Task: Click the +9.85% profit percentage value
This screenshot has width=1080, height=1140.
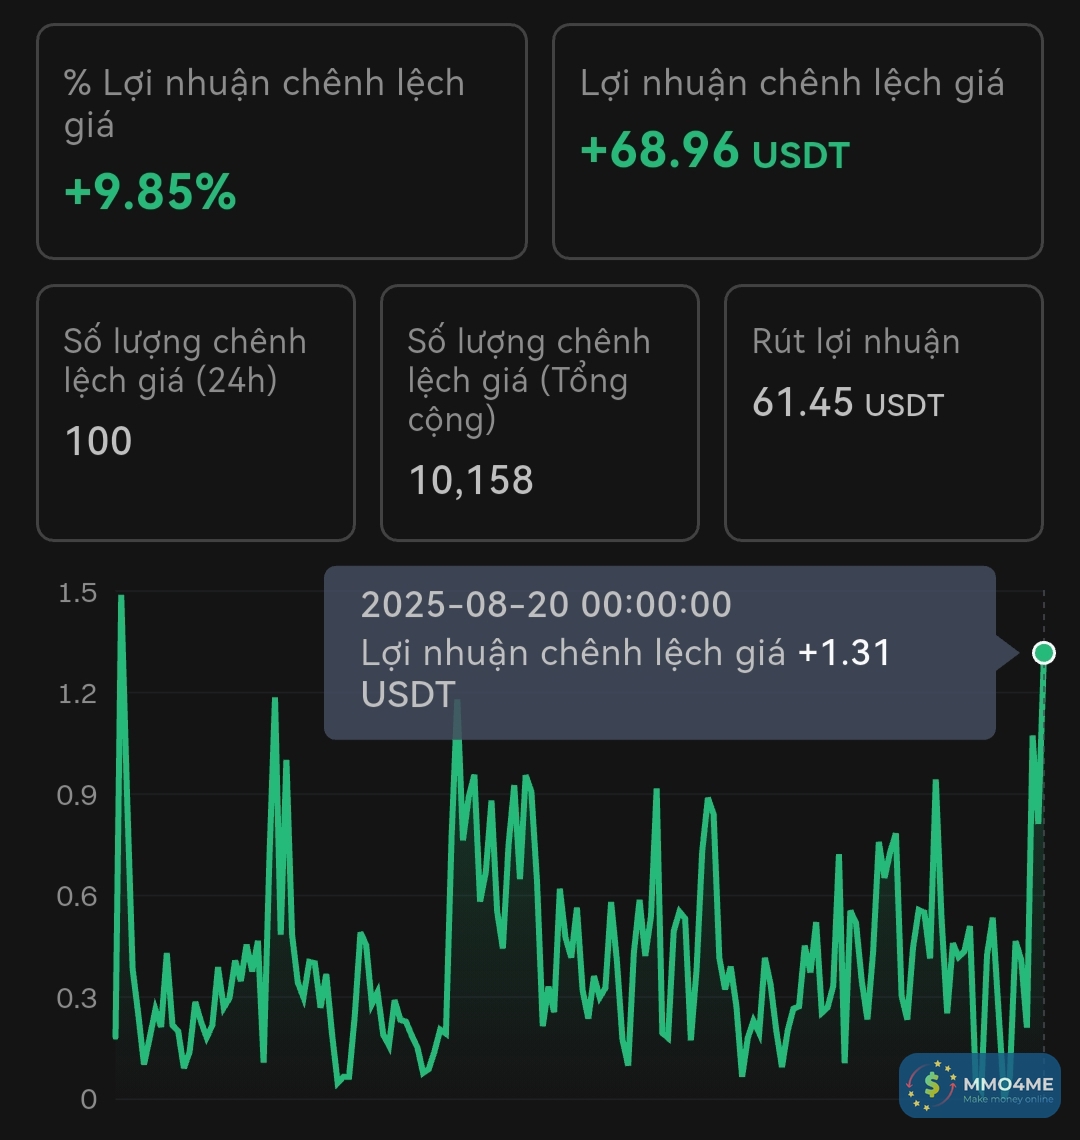Action: [150, 192]
